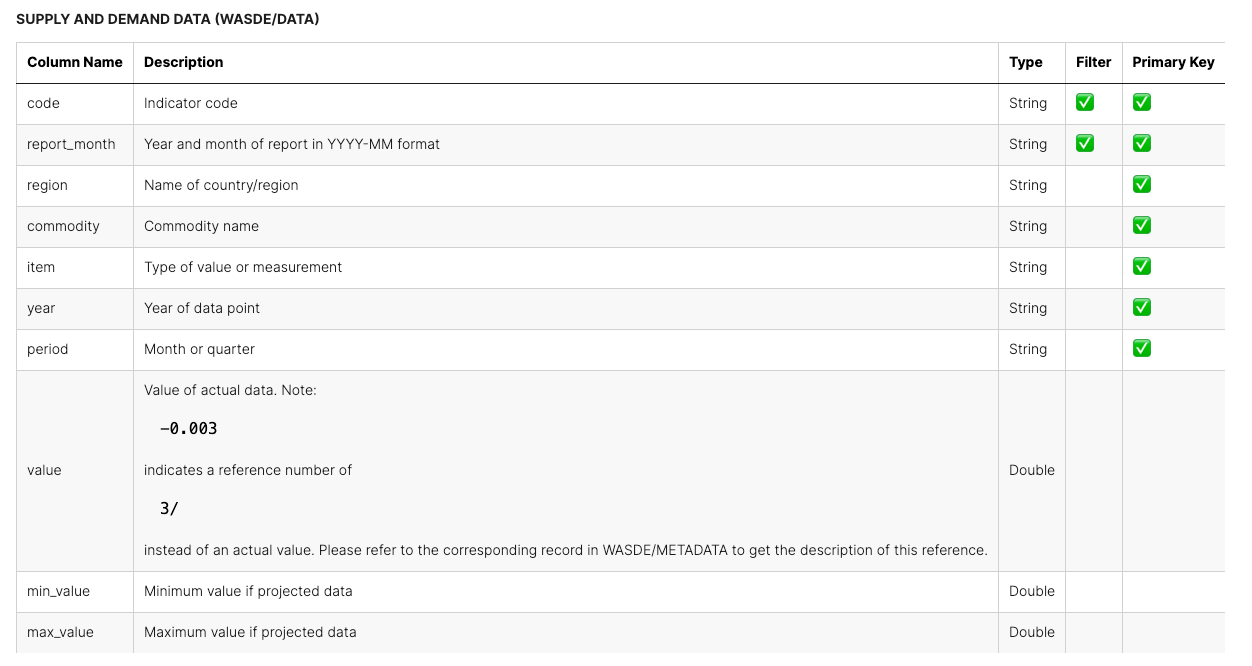
Task: Click the 3/ reference code sample
Action: pyautogui.click(x=169, y=509)
